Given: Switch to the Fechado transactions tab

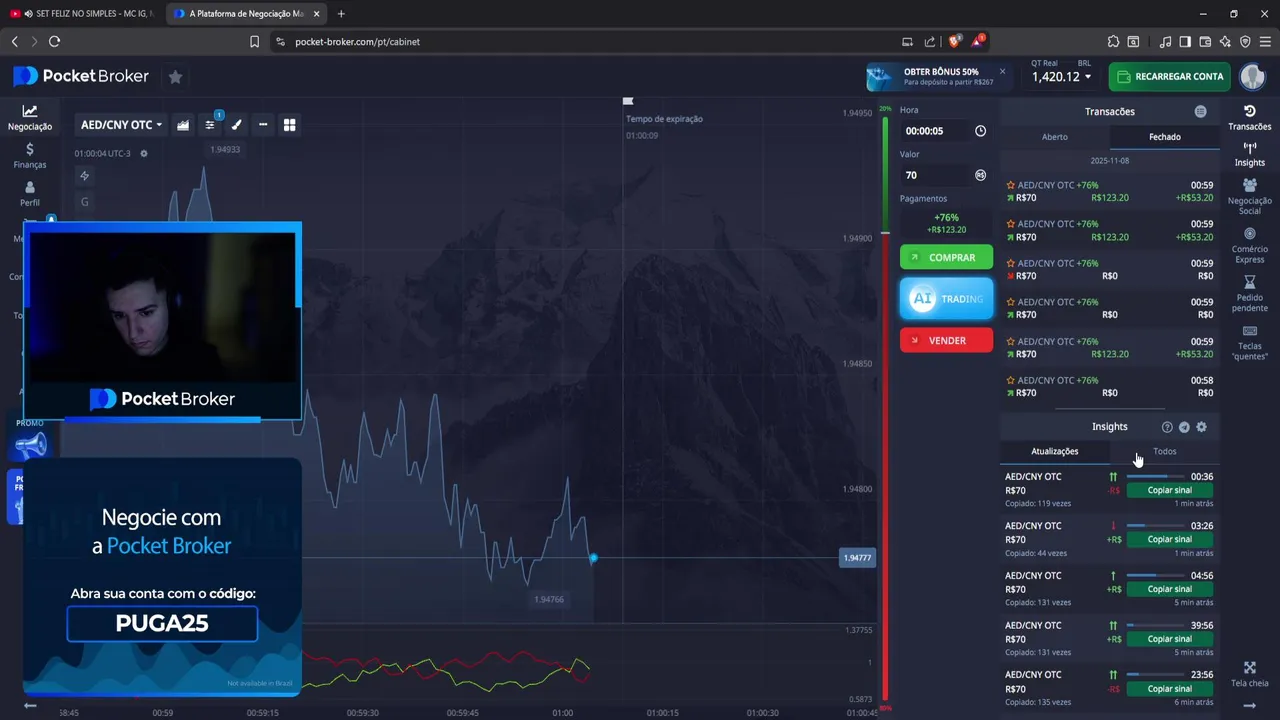Looking at the screenshot, I should point(1164,137).
